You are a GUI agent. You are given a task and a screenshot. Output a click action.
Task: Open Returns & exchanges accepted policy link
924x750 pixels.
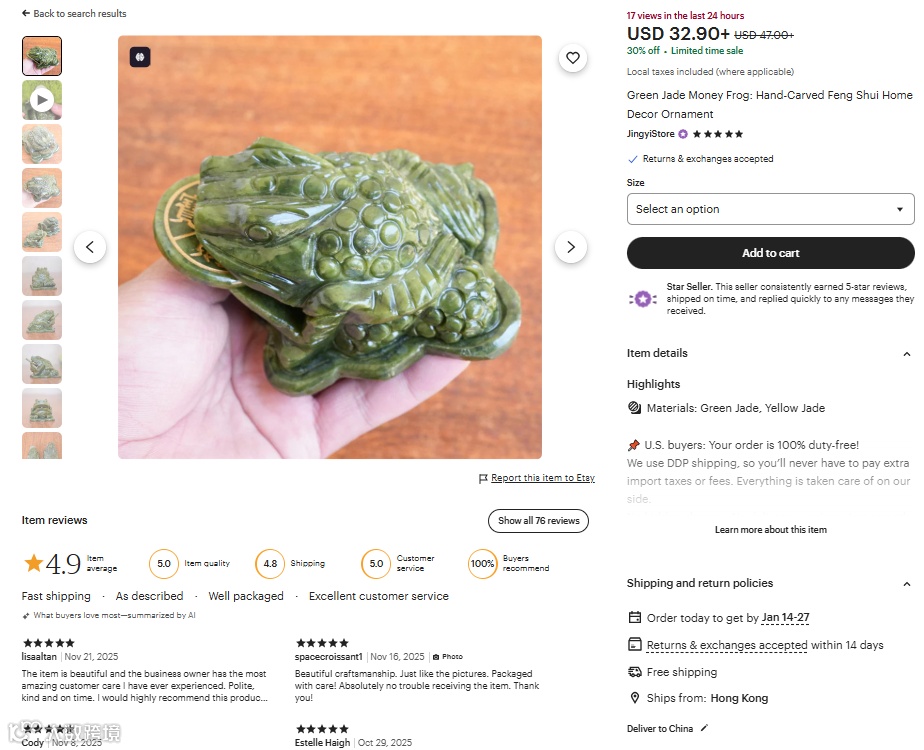coord(726,646)
